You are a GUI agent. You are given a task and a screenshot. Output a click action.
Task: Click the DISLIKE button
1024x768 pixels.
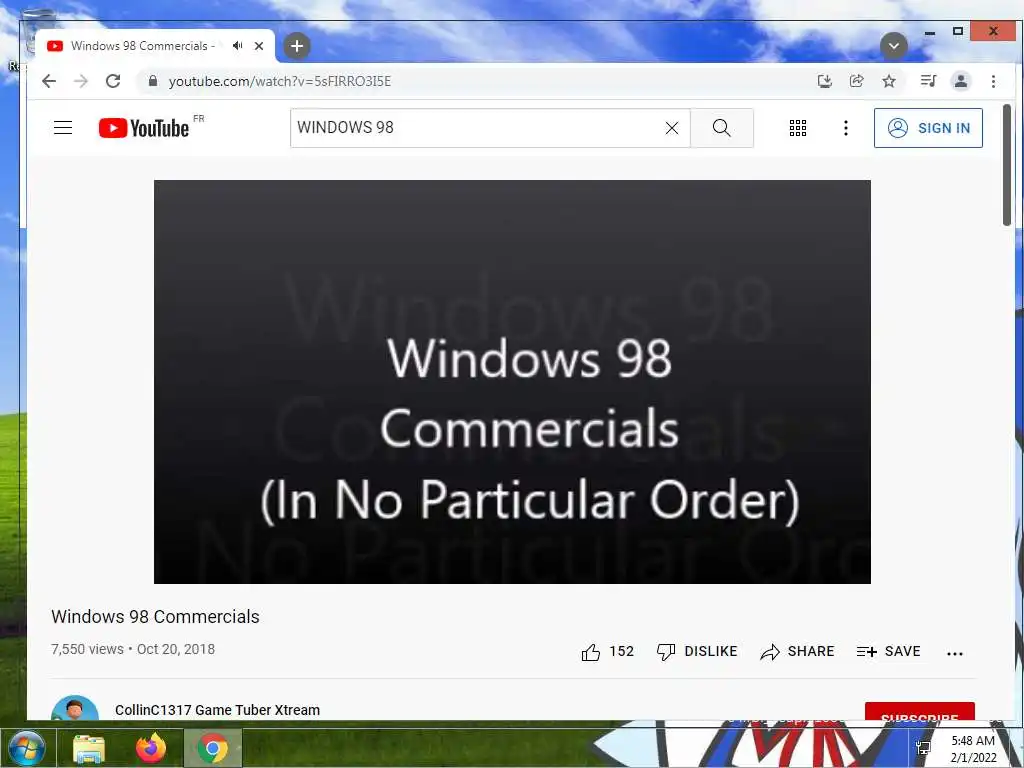[x=697, y=652]
